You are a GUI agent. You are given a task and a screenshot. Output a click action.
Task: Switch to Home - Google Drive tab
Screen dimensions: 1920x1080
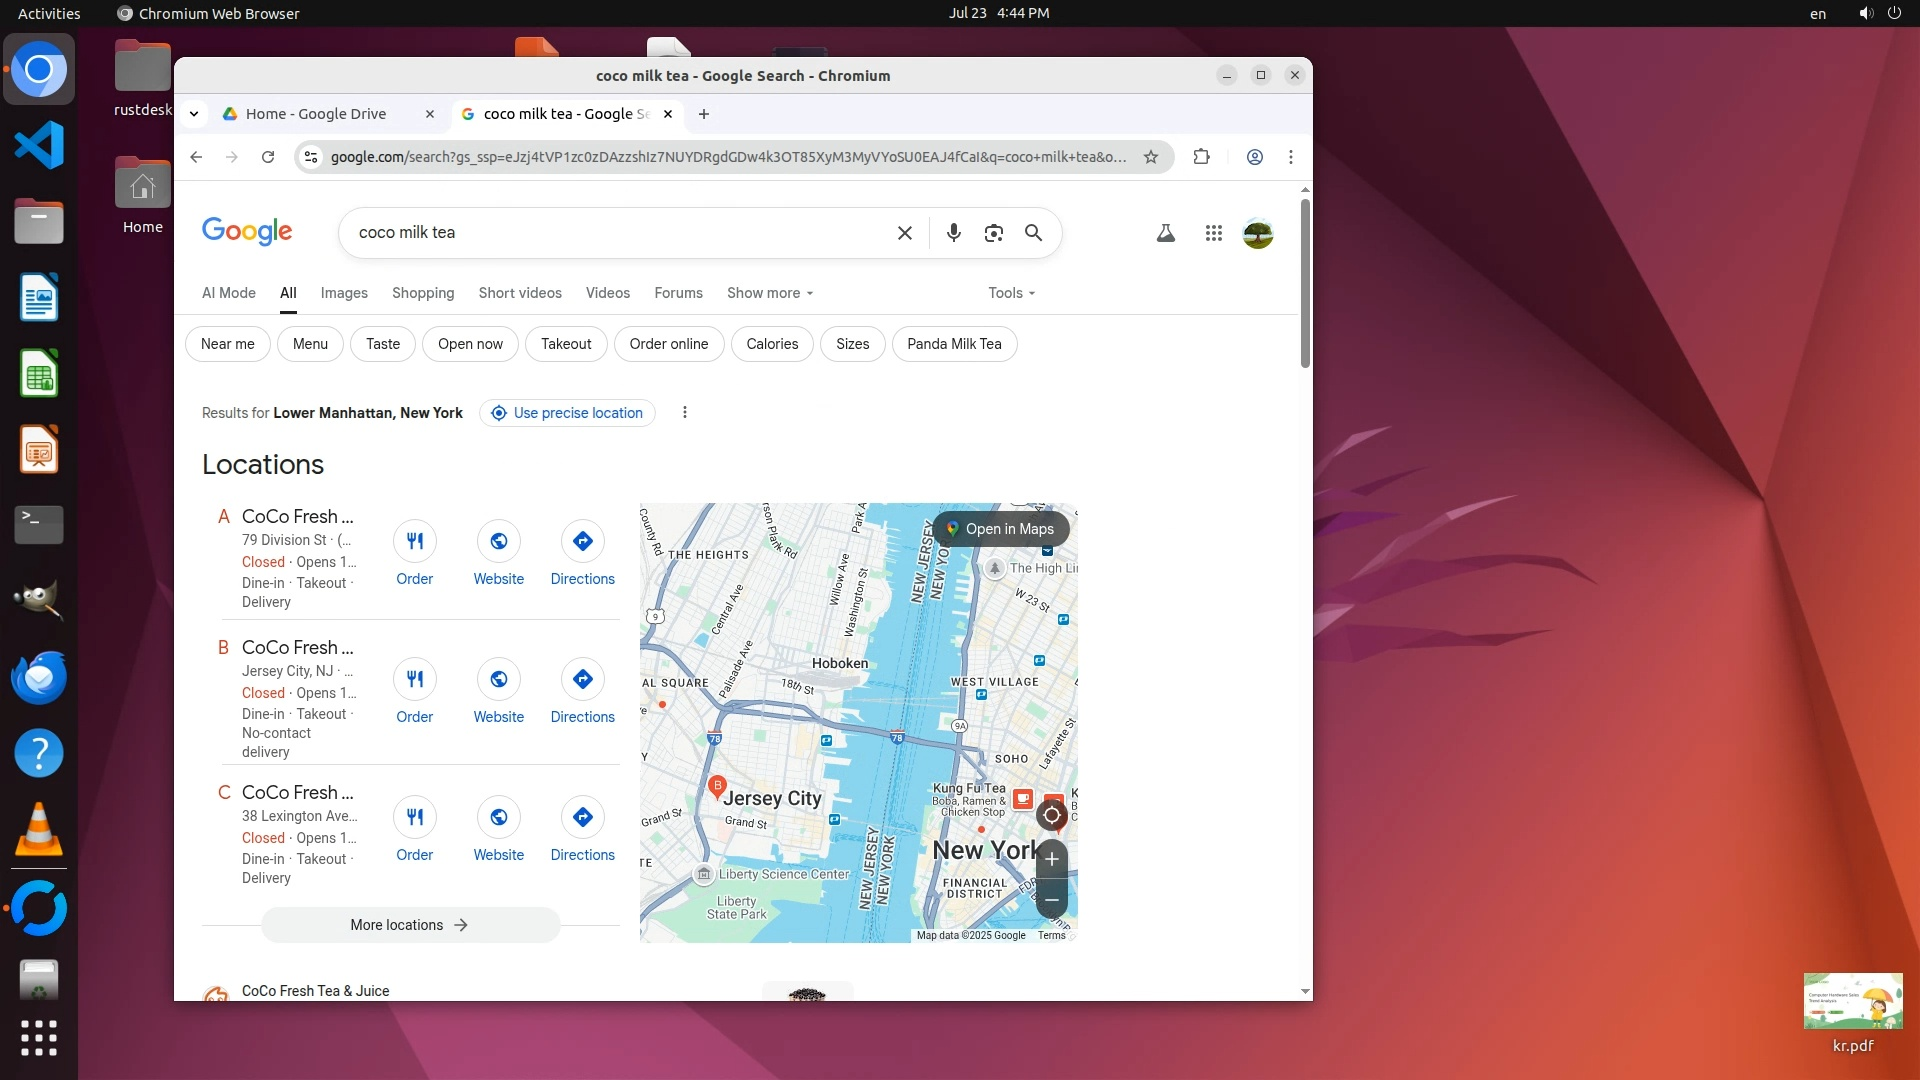(316, 114)
